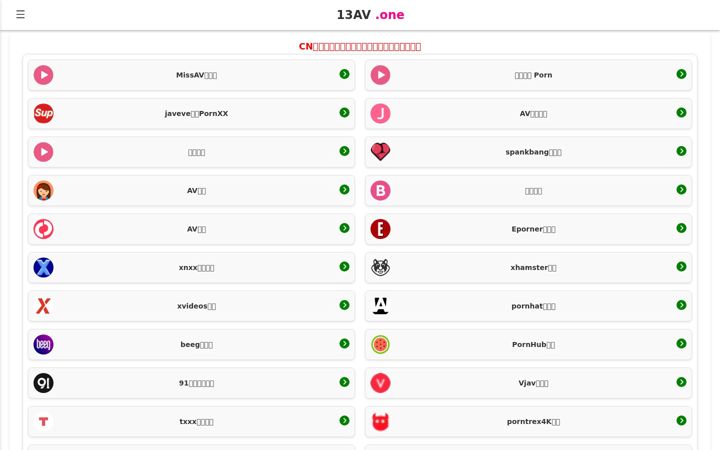The image size is (720, 450).
Task: Click the hamster face icon
Action: point(380,268)
